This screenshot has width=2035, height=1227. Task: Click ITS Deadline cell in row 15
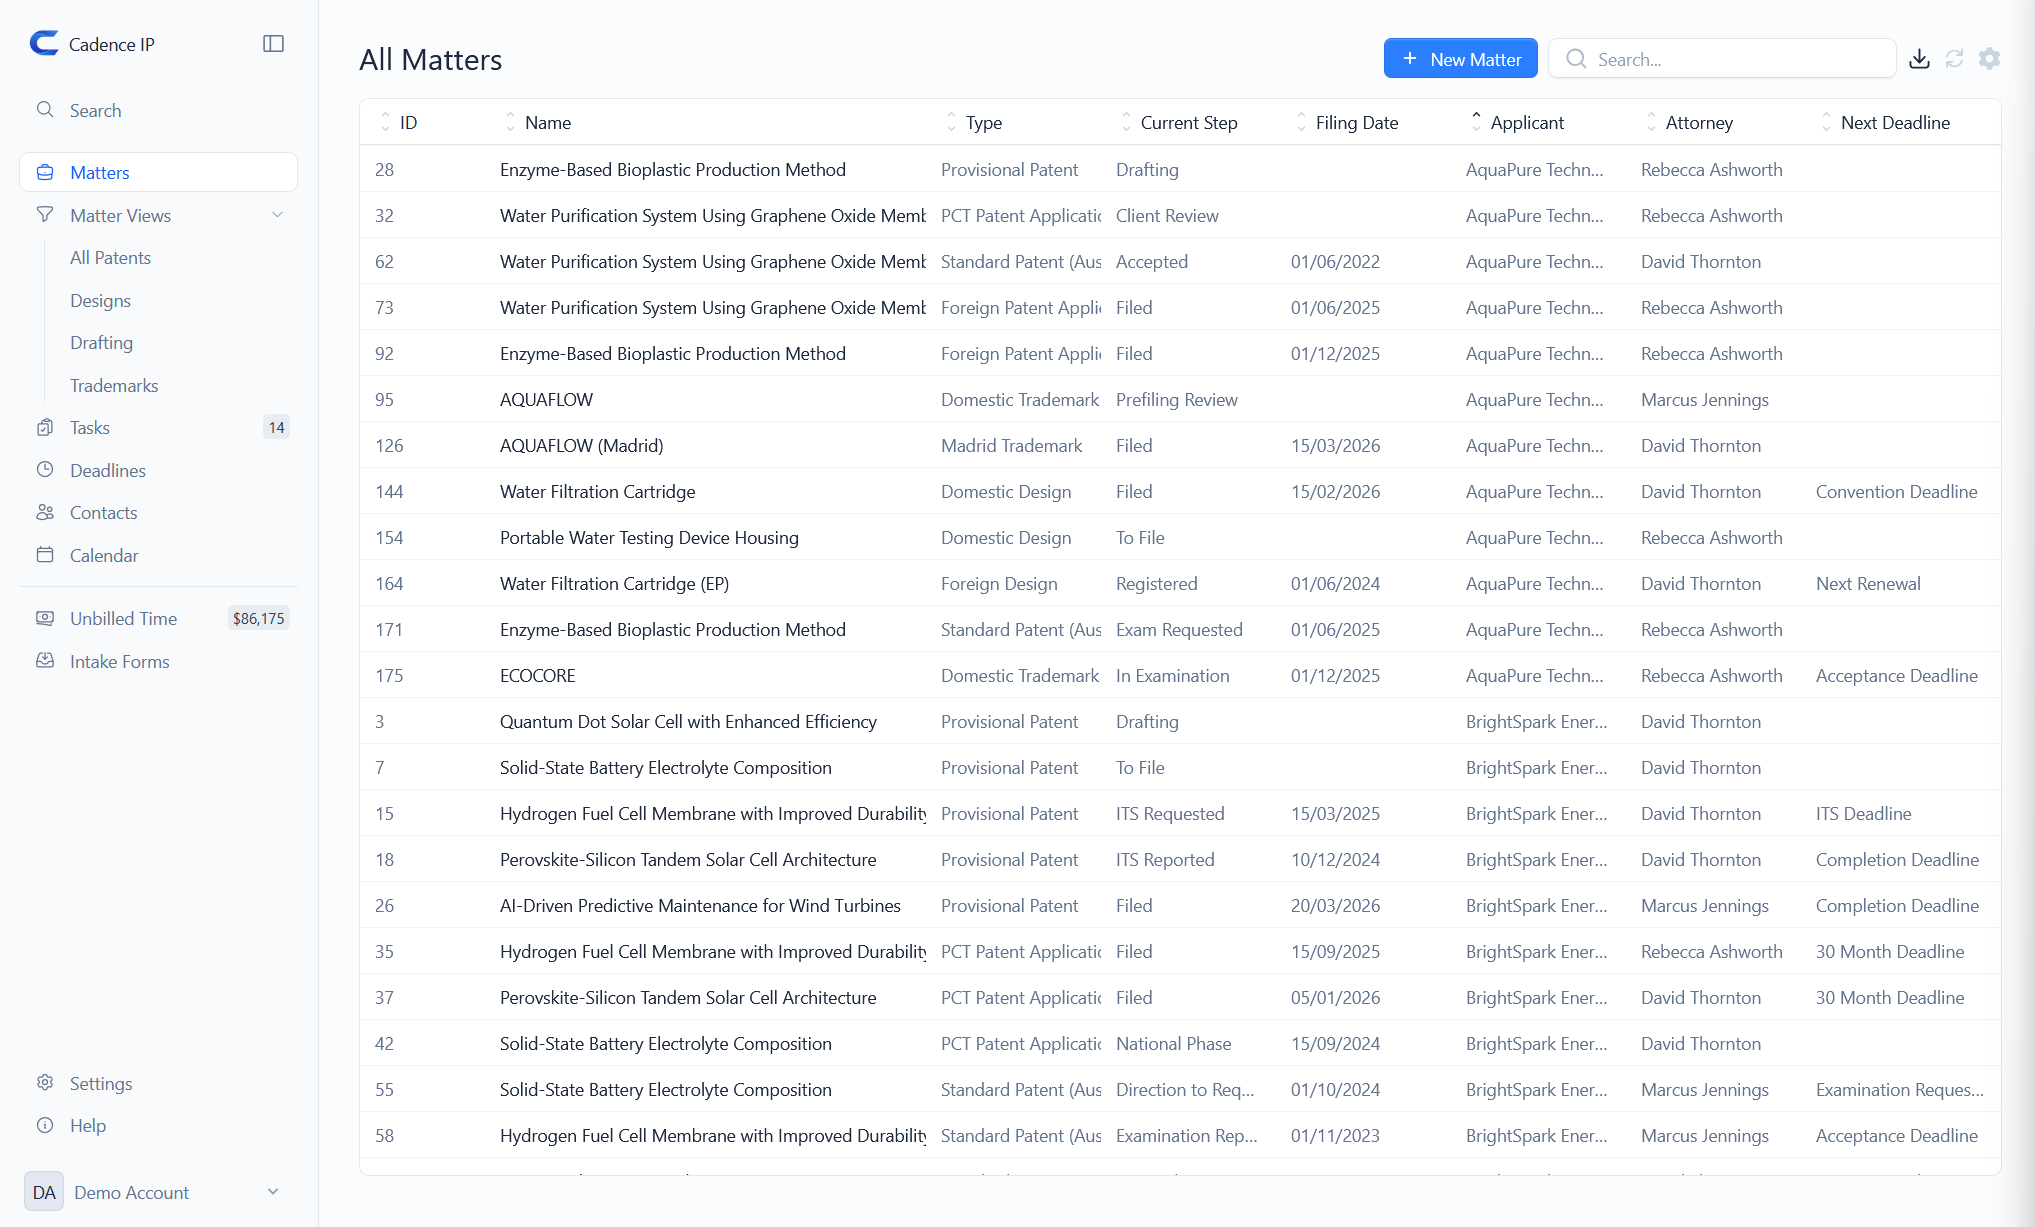coord(1863,813)
